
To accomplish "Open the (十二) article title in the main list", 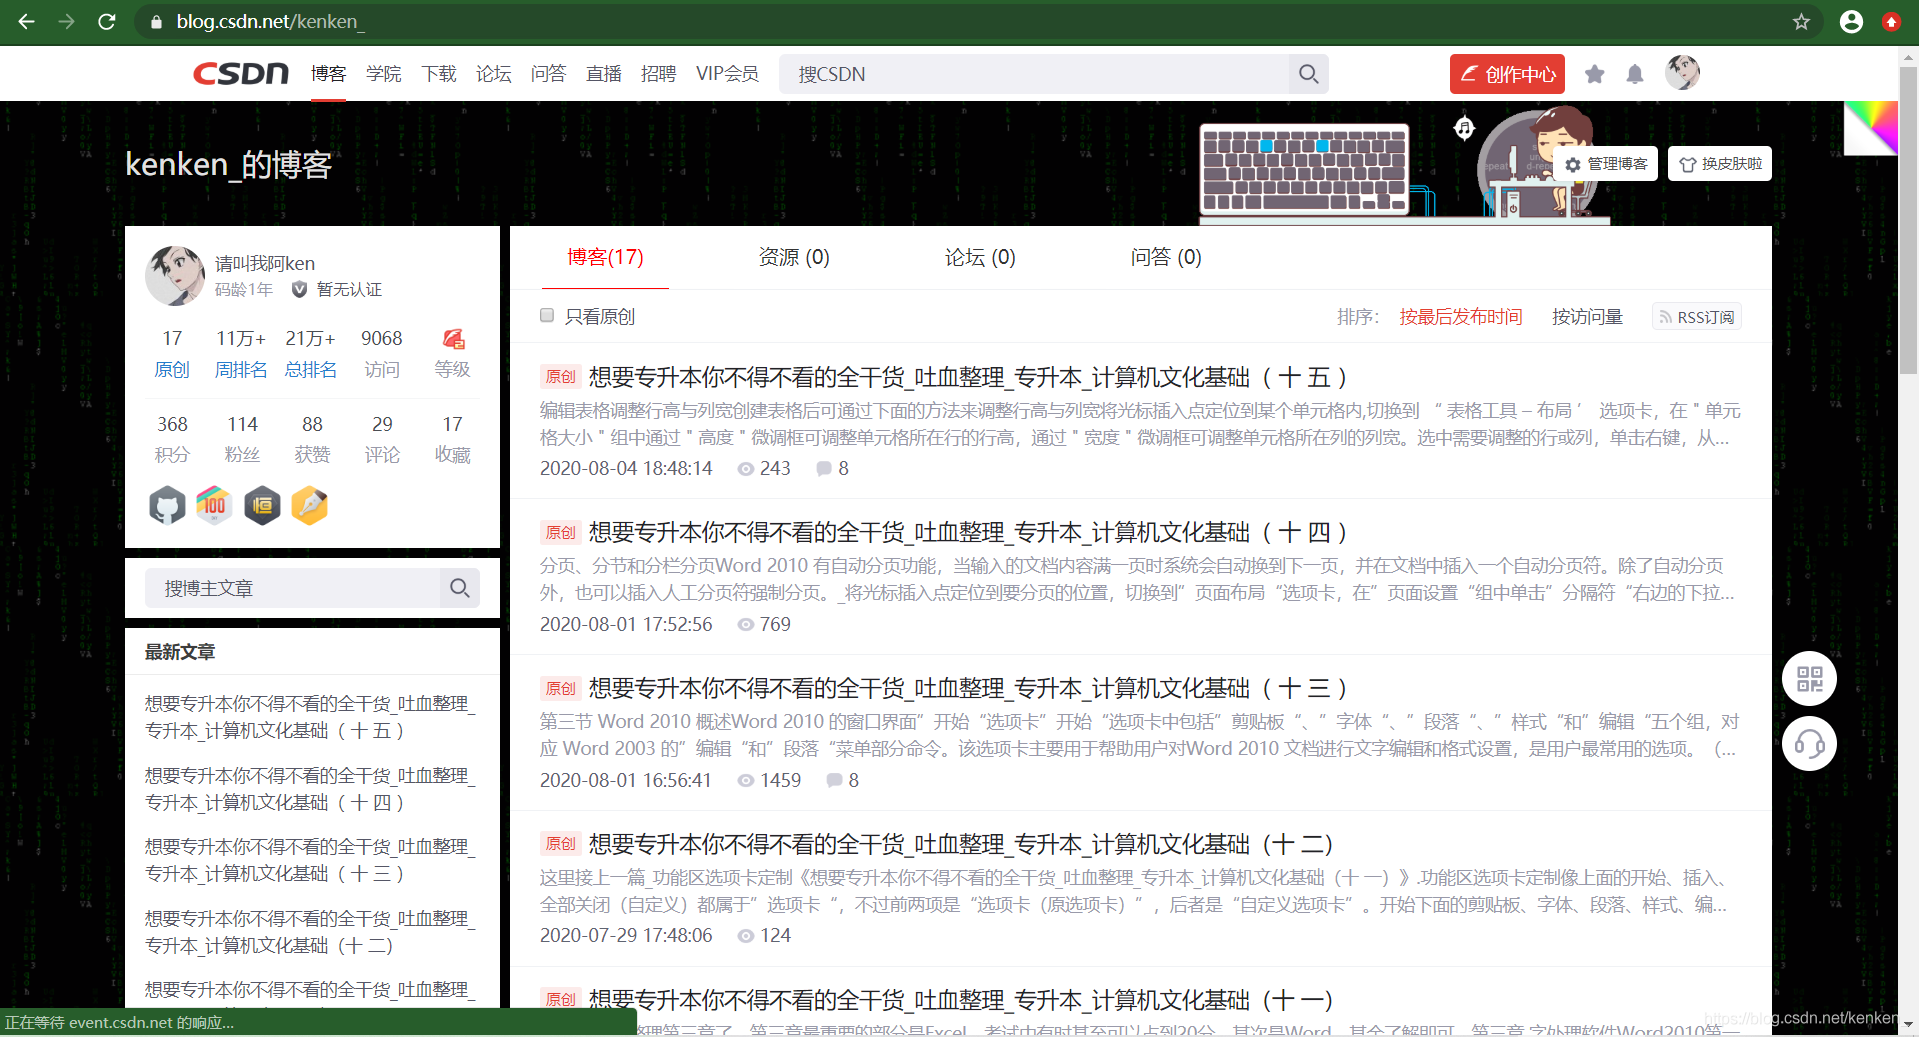I will (961, 844).
